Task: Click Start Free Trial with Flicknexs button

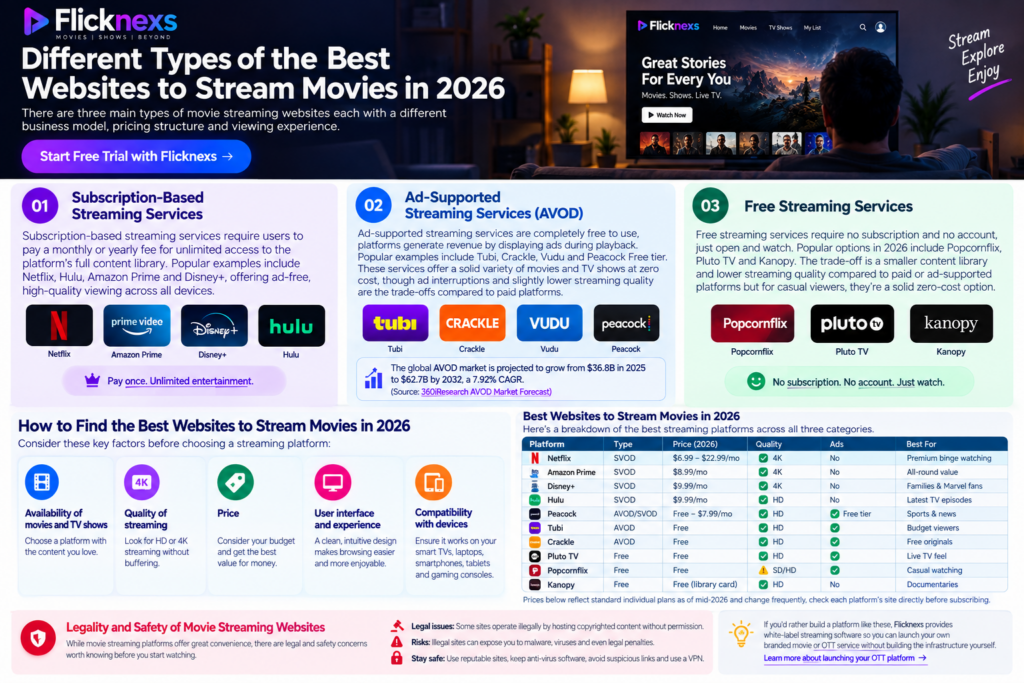Action: pyautogui.click(x=136, y=157)
